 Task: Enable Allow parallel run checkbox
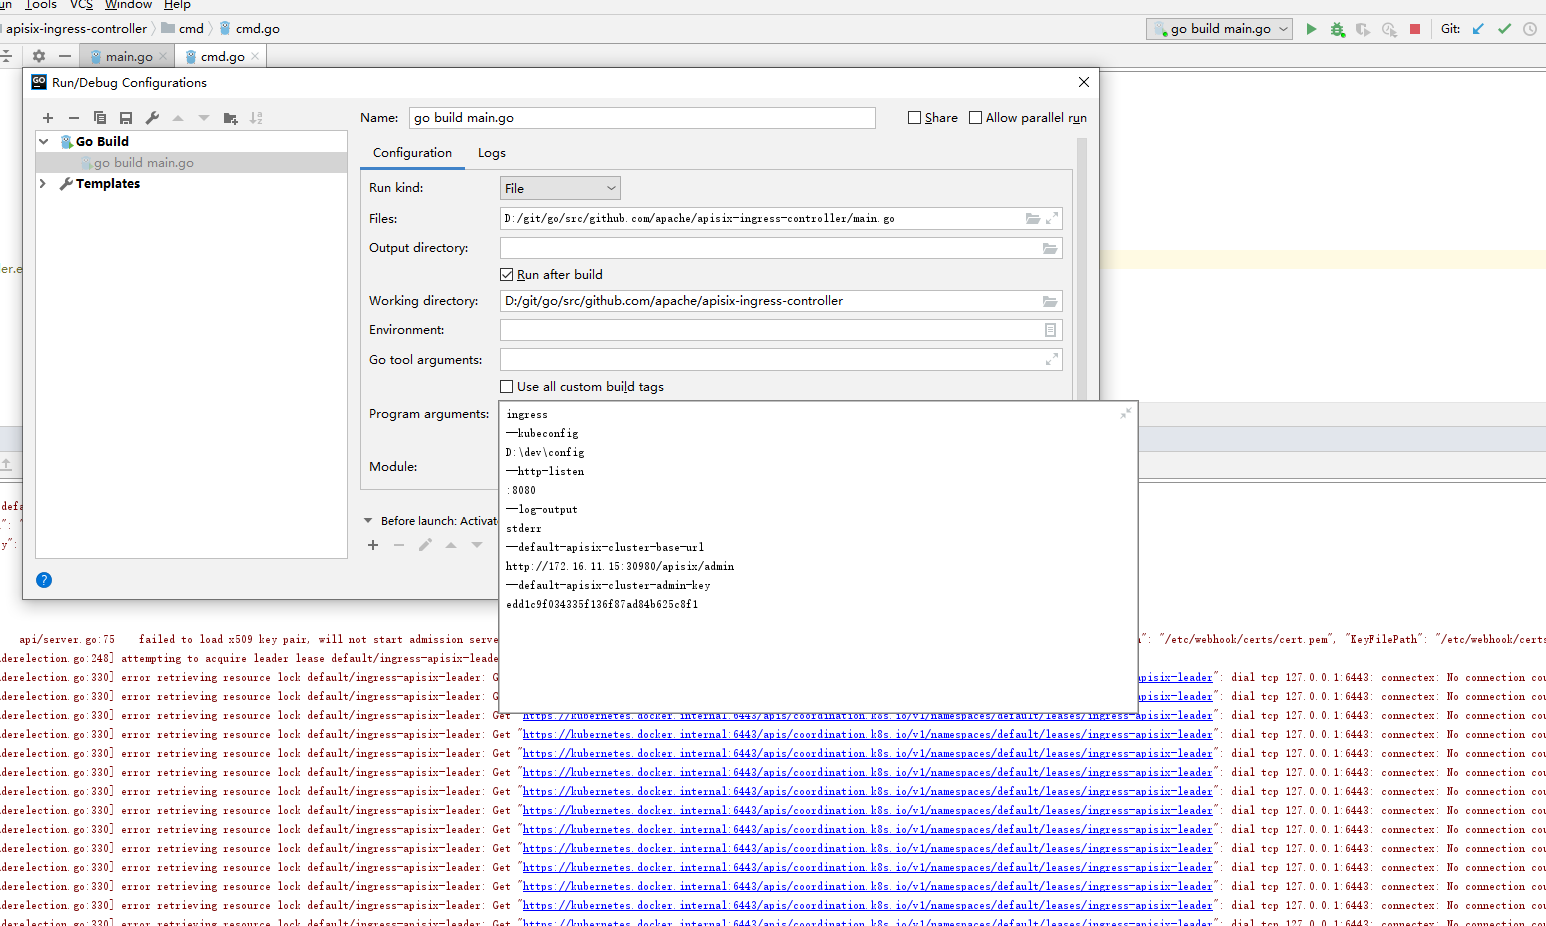click(975, 118)
